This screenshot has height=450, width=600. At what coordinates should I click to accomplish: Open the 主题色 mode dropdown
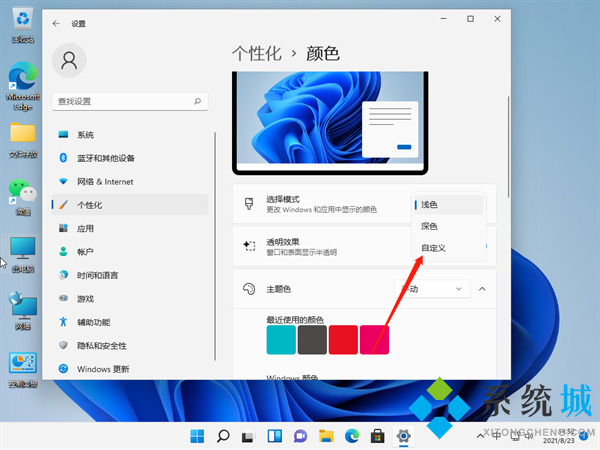click(x=432, y=289)
